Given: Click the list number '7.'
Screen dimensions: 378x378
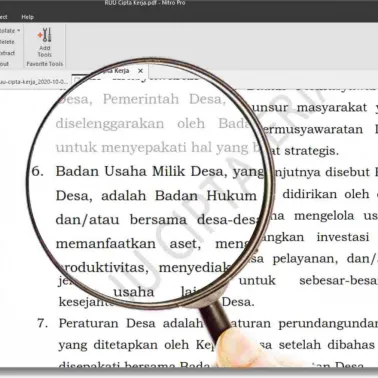Looking at the screenshot, I should pos(42,323).
